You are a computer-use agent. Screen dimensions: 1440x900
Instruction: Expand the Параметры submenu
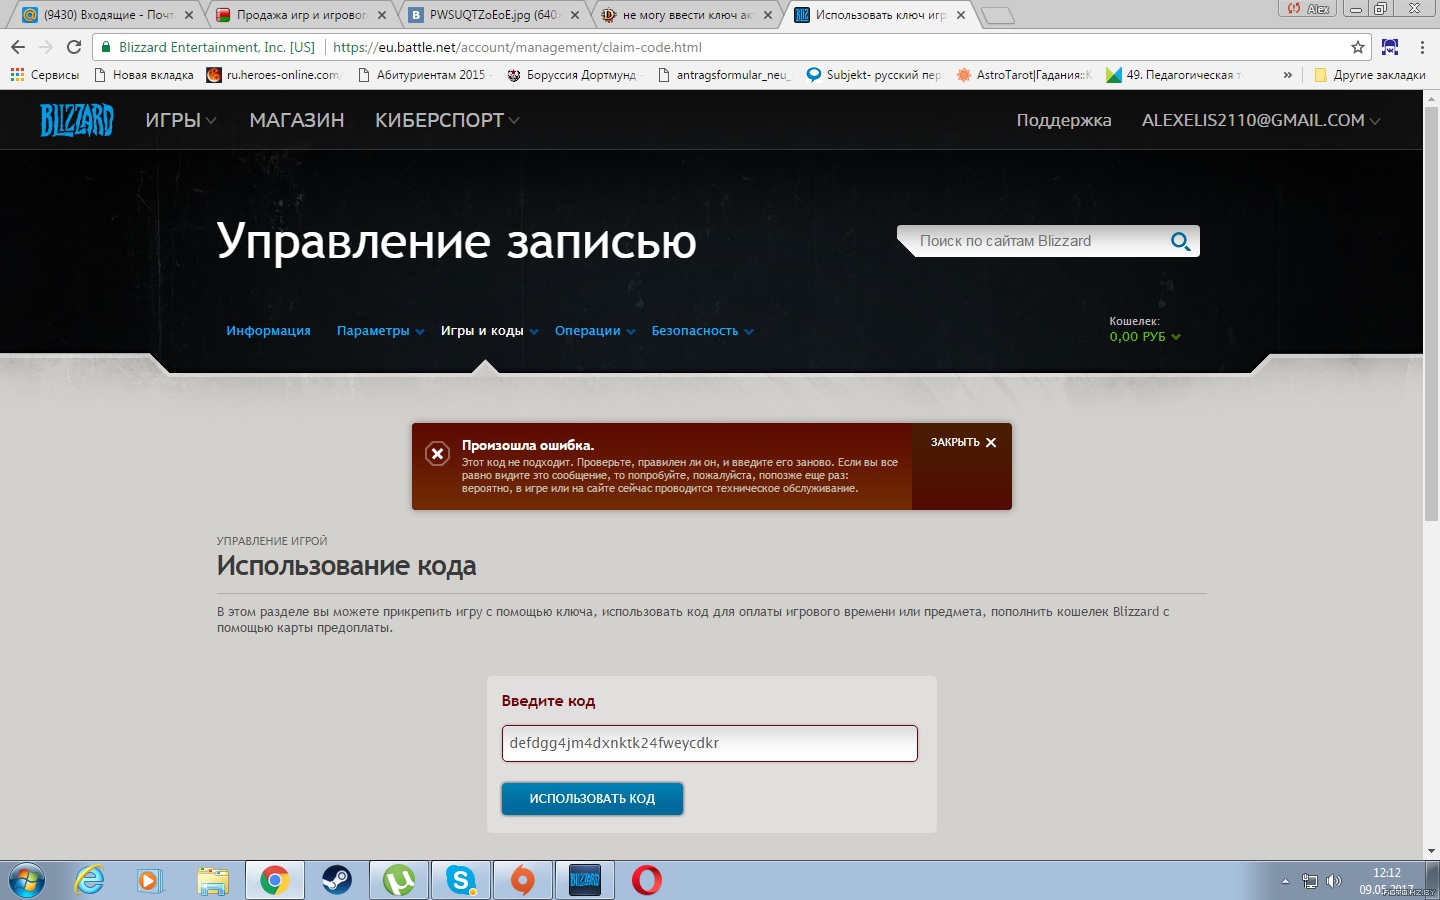(380, 331)
